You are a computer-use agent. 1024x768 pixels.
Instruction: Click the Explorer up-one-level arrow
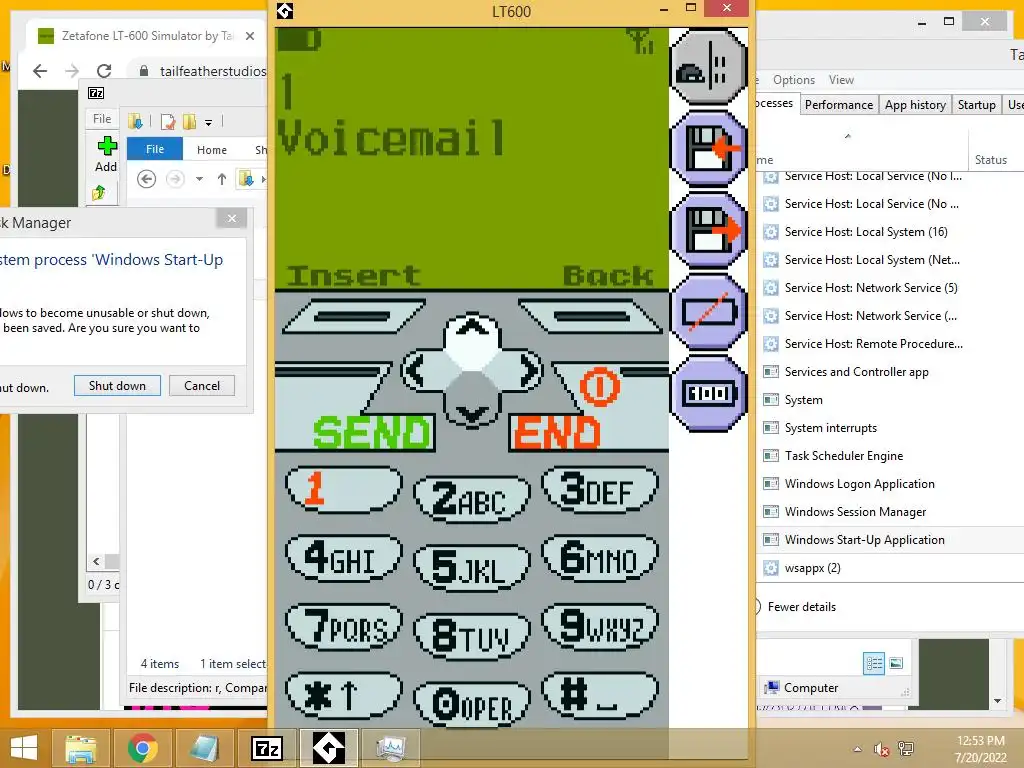click(221, 179)
